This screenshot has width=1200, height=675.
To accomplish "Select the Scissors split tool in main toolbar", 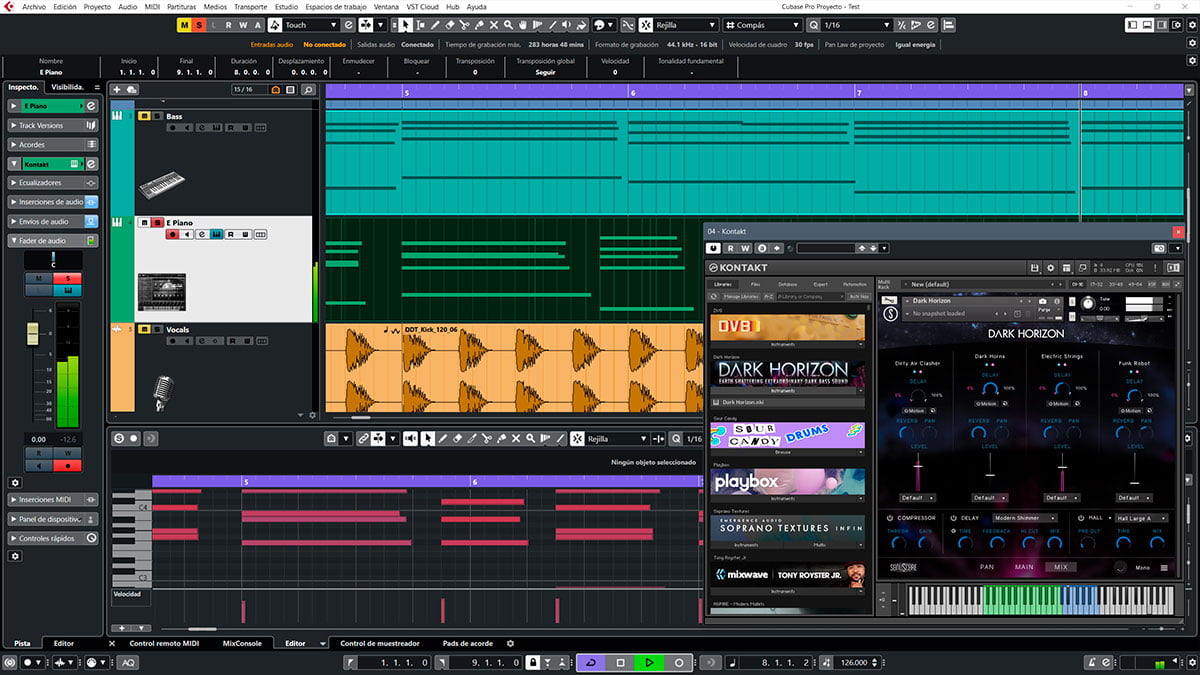I will point(466,25).
